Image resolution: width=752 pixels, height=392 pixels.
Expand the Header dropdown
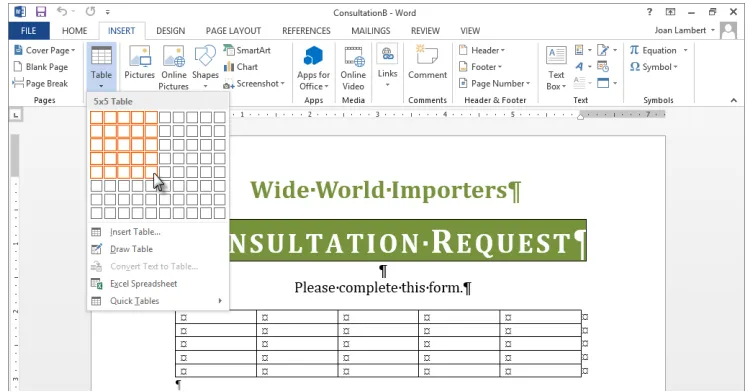[x=482, y=50]
